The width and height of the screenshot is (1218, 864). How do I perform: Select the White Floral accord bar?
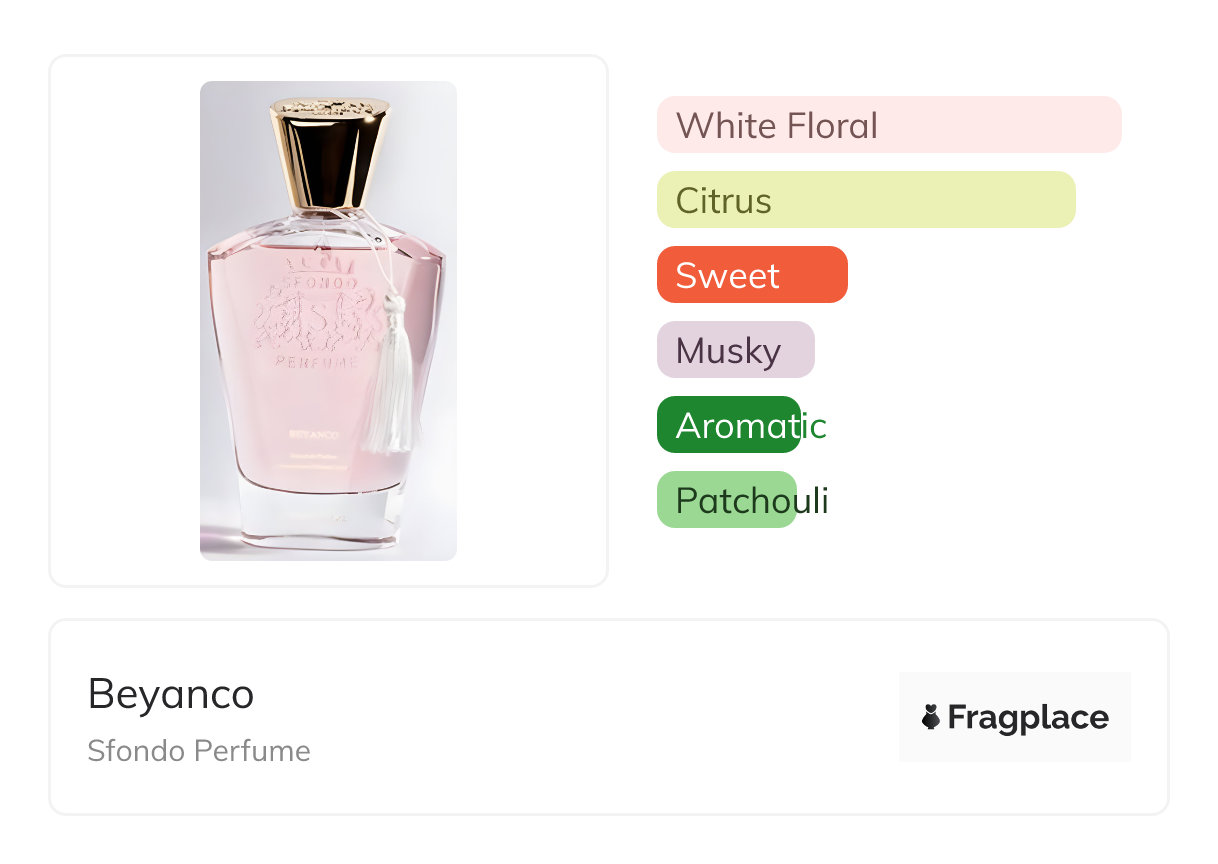[x=889, y=125]
